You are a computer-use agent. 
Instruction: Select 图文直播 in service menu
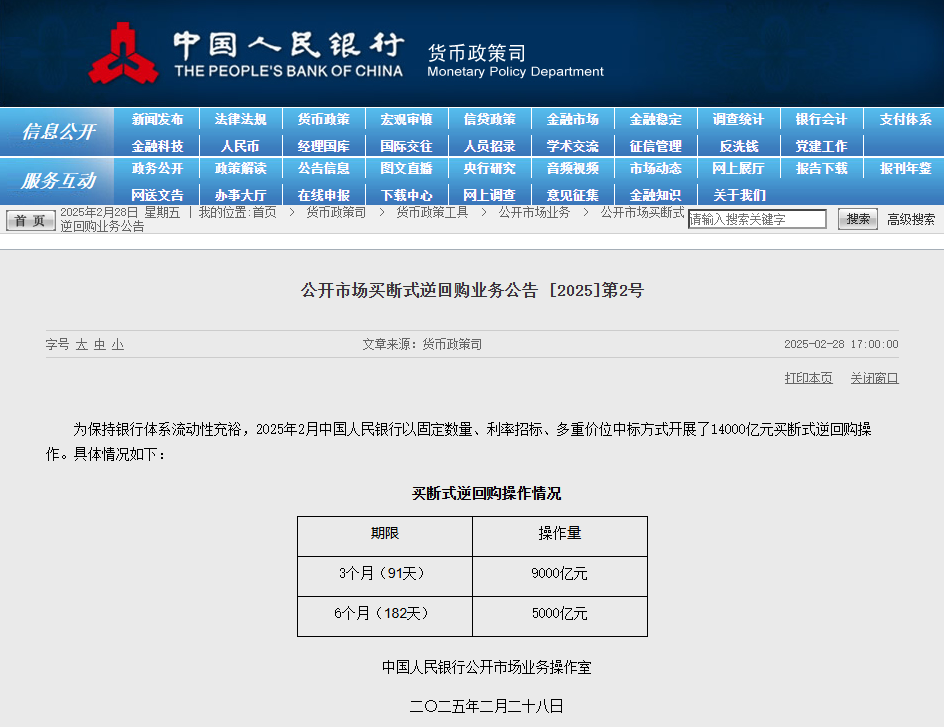tap(406, 169)
